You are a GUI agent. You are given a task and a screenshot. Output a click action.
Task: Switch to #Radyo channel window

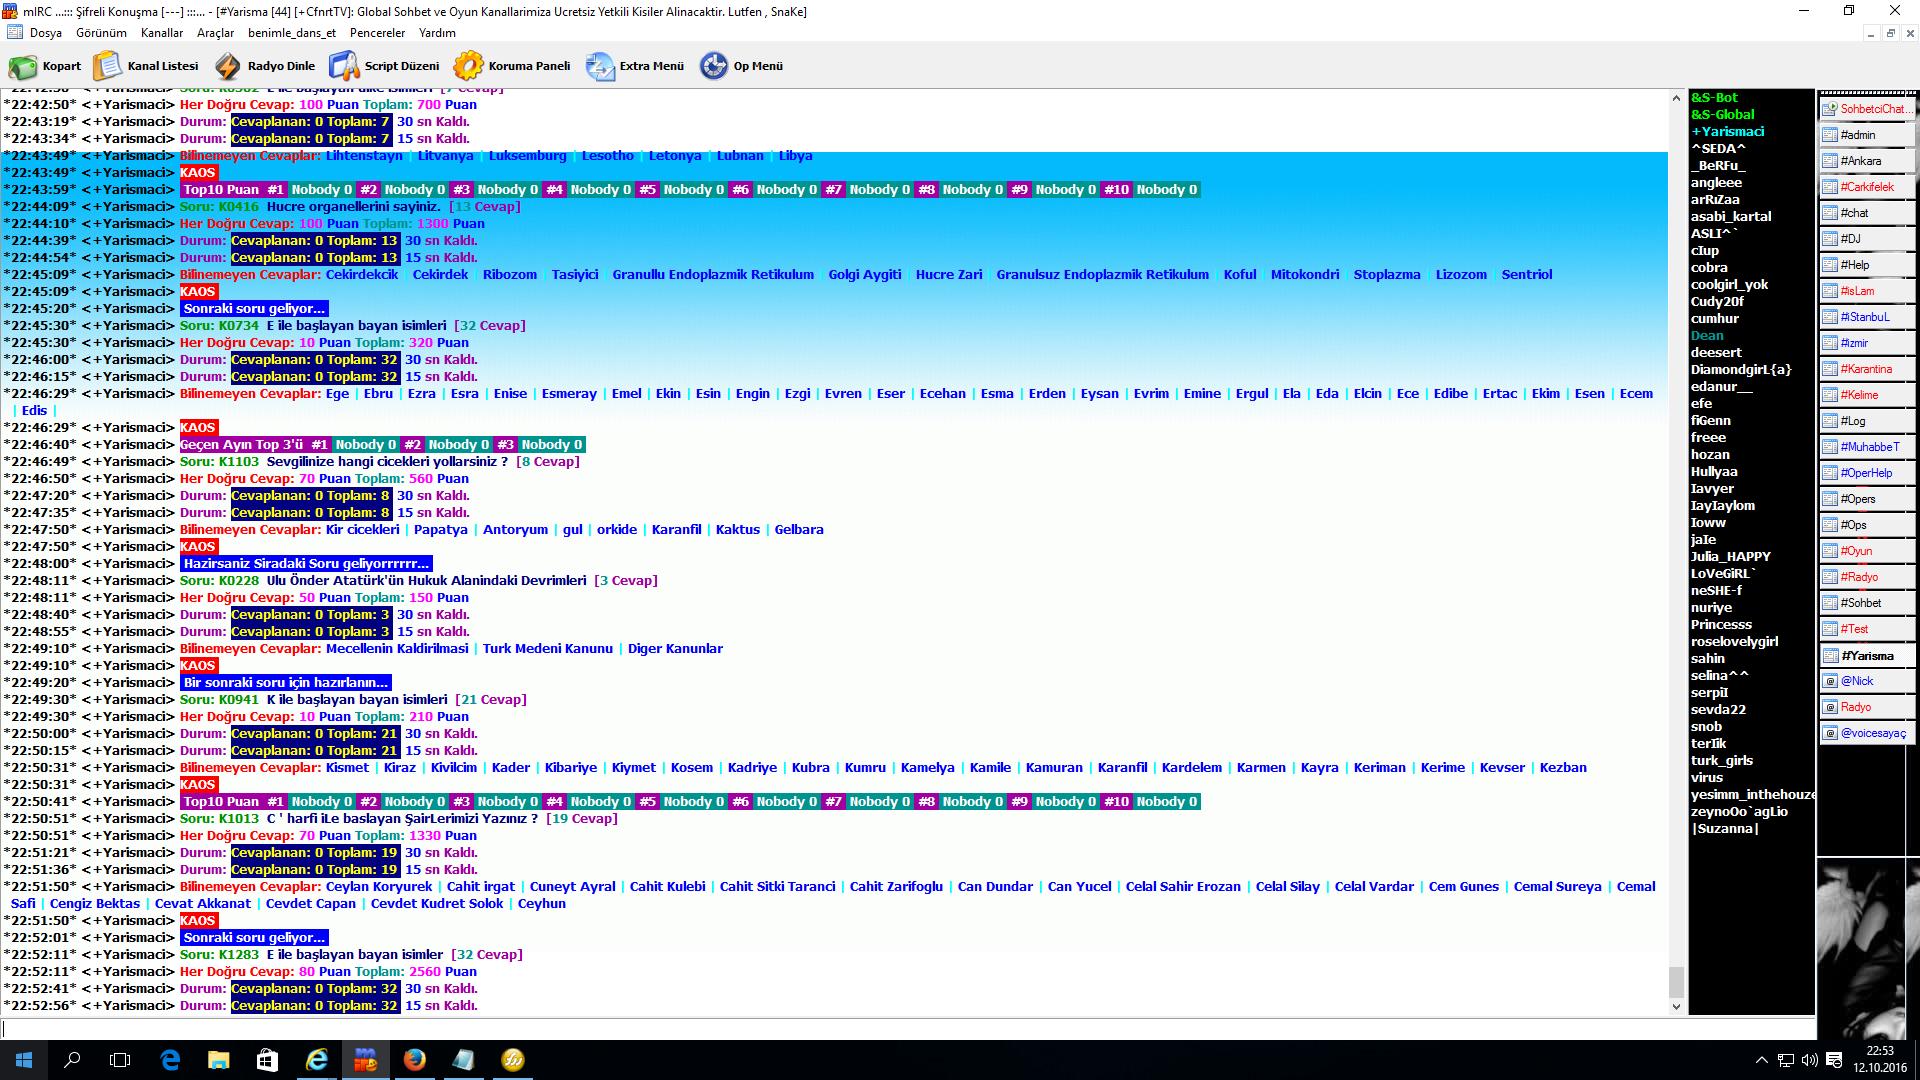(1867, 577)
